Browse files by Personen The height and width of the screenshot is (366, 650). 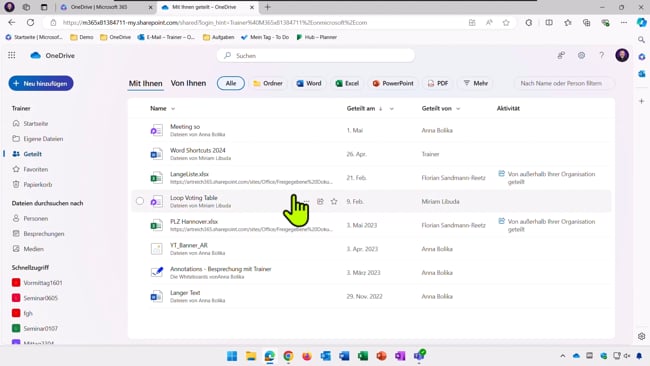[35, 218]
